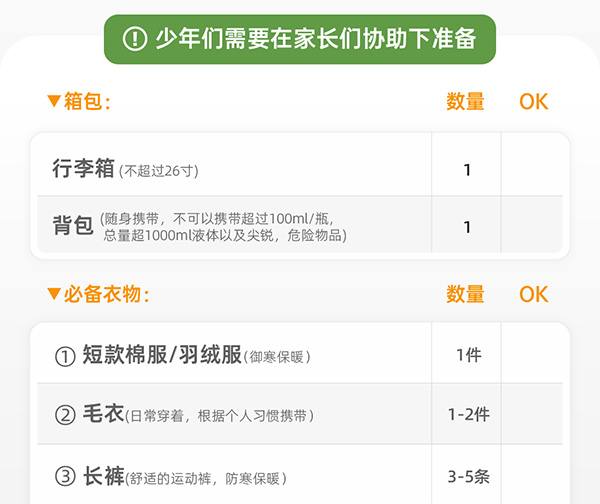
Task: Check off 长裤 in the OK column
Action: [x=534, y=474]
